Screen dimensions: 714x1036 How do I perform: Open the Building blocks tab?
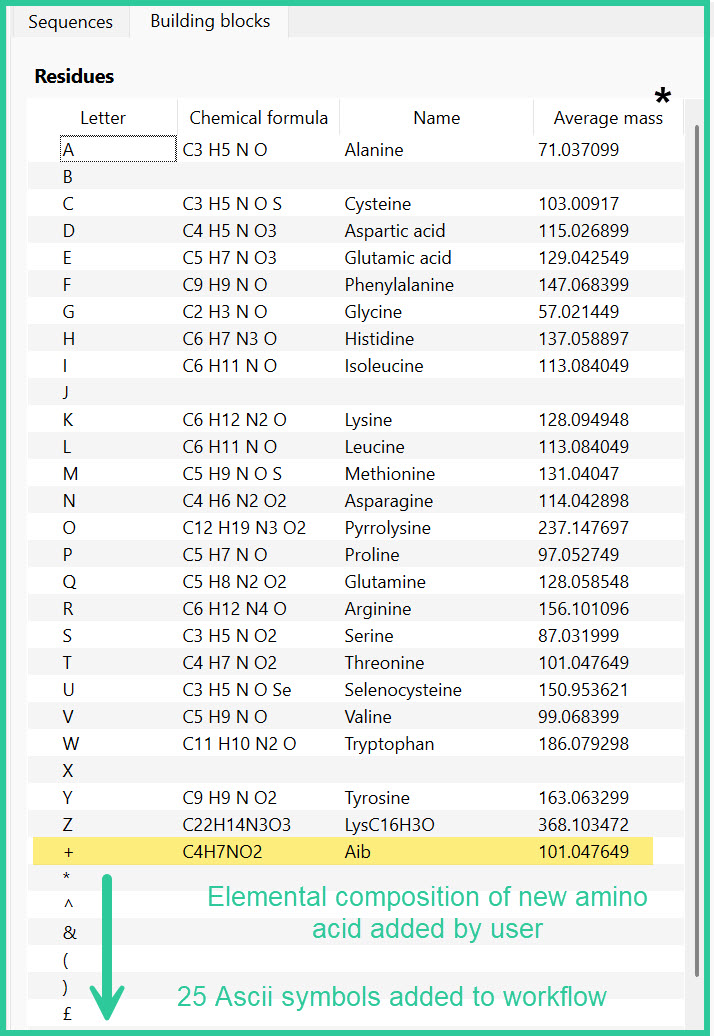210,21
